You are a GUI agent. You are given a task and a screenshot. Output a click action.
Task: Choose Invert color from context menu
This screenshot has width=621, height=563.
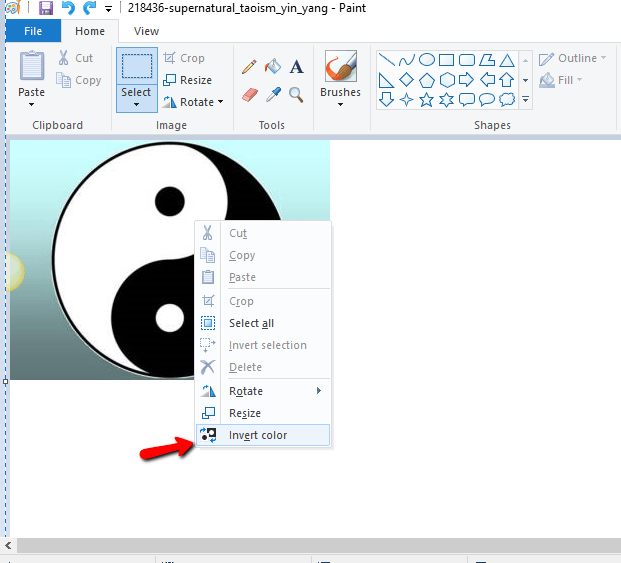tap(263, 435)
